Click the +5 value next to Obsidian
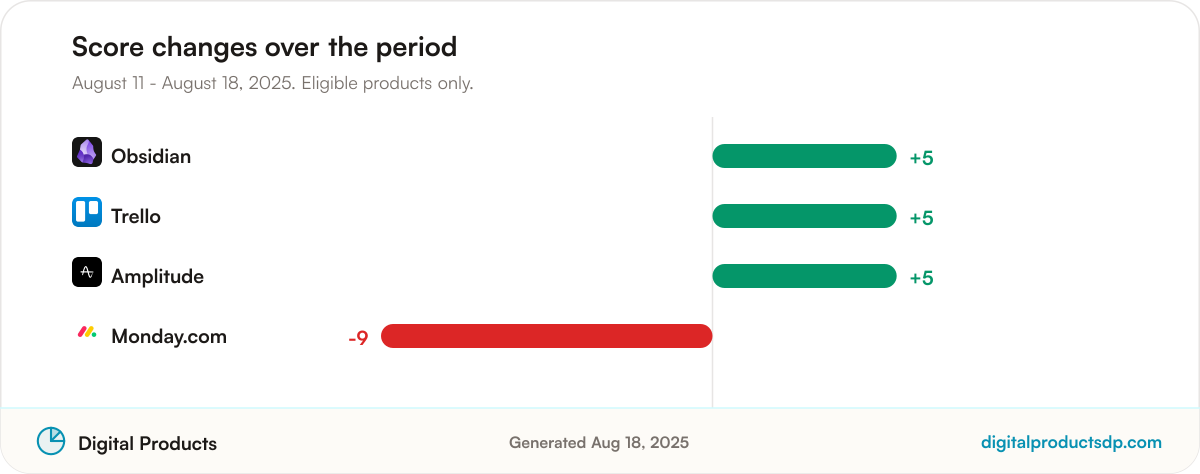Viewport: 1200px width, 474px height. coord(921,158)
